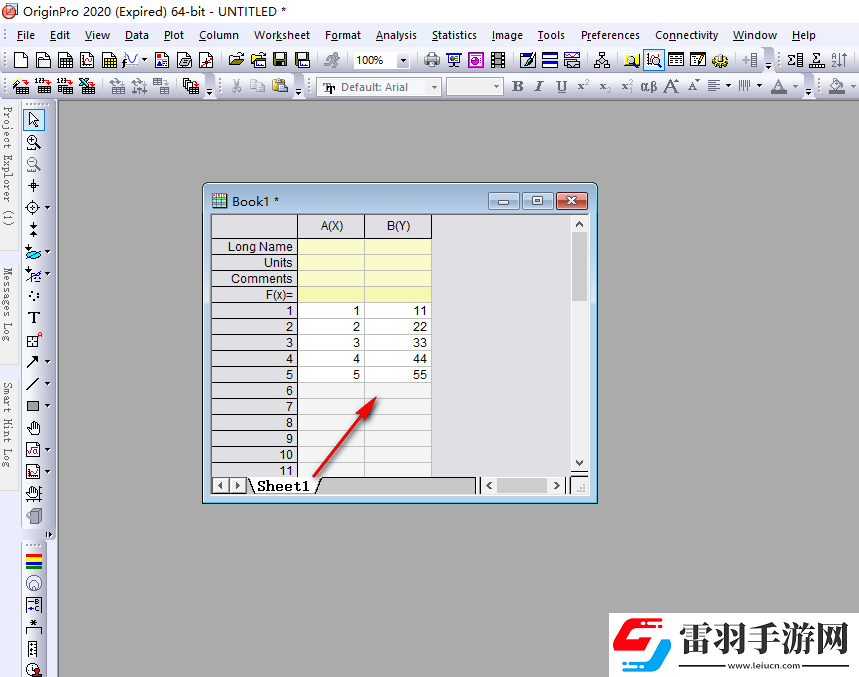Screen dimensions: 859x677
Task: Click the Long Name cell of column A
Action: (331, 246)
